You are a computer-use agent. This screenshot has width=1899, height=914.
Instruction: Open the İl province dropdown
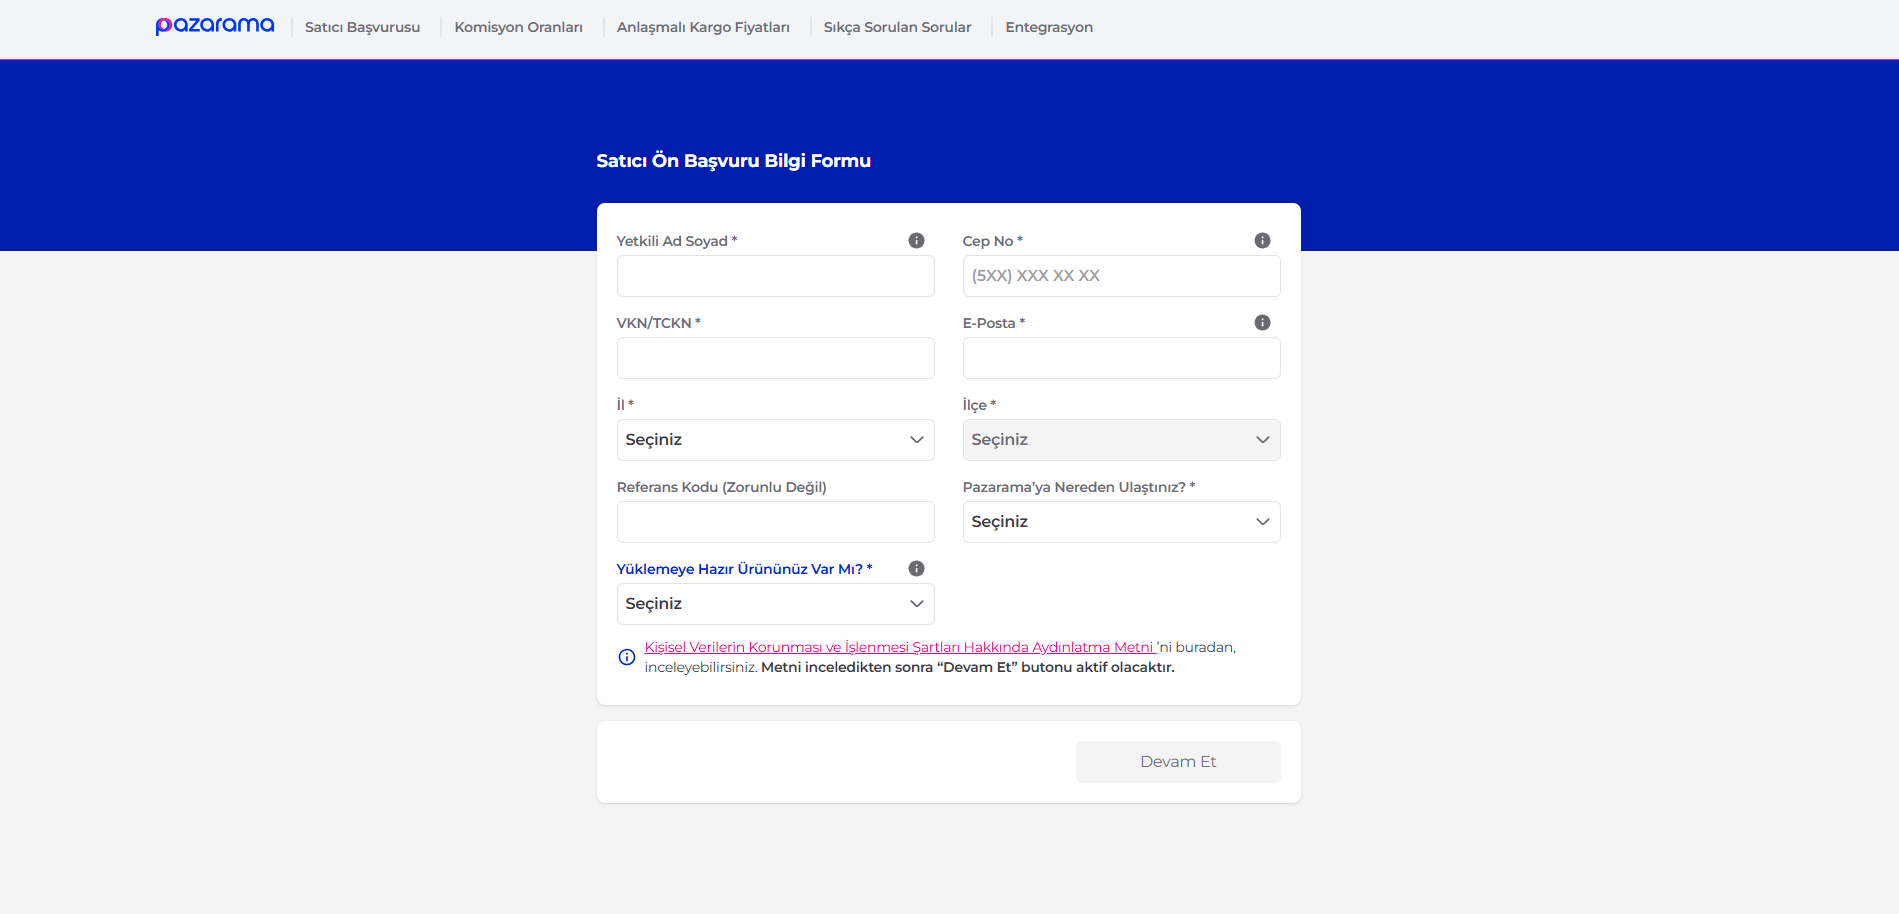point(775,440)
